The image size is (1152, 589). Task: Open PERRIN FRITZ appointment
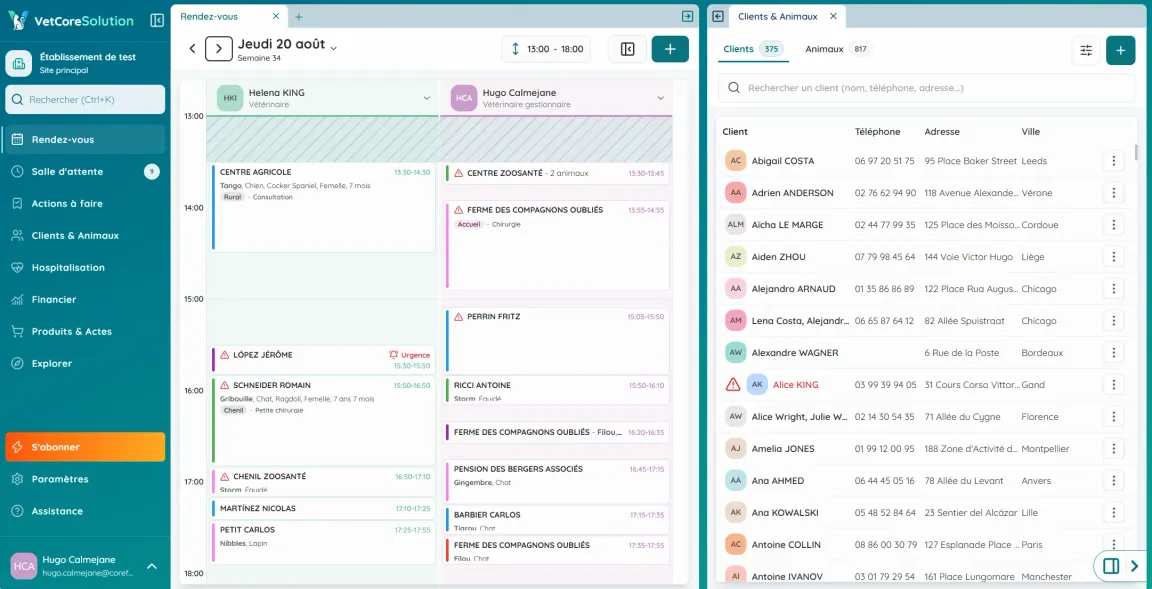557,342
